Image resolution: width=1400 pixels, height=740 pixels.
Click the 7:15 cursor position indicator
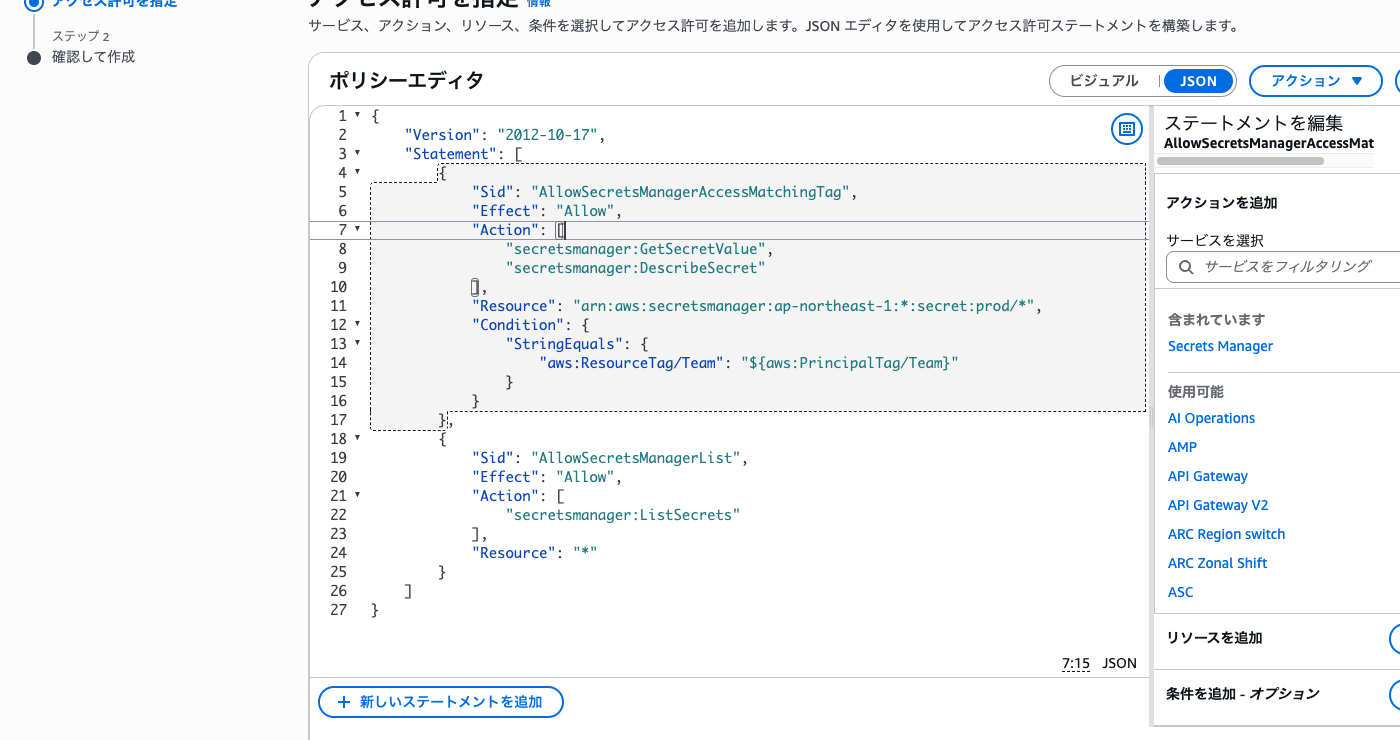pyautogui.click(x=1076, y=663)
